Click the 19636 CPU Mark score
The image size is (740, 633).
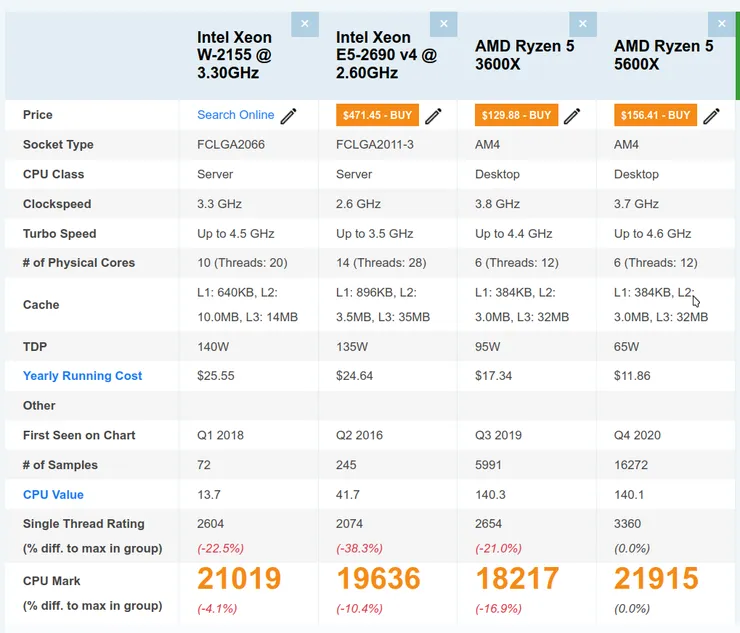tap(378, 578)
